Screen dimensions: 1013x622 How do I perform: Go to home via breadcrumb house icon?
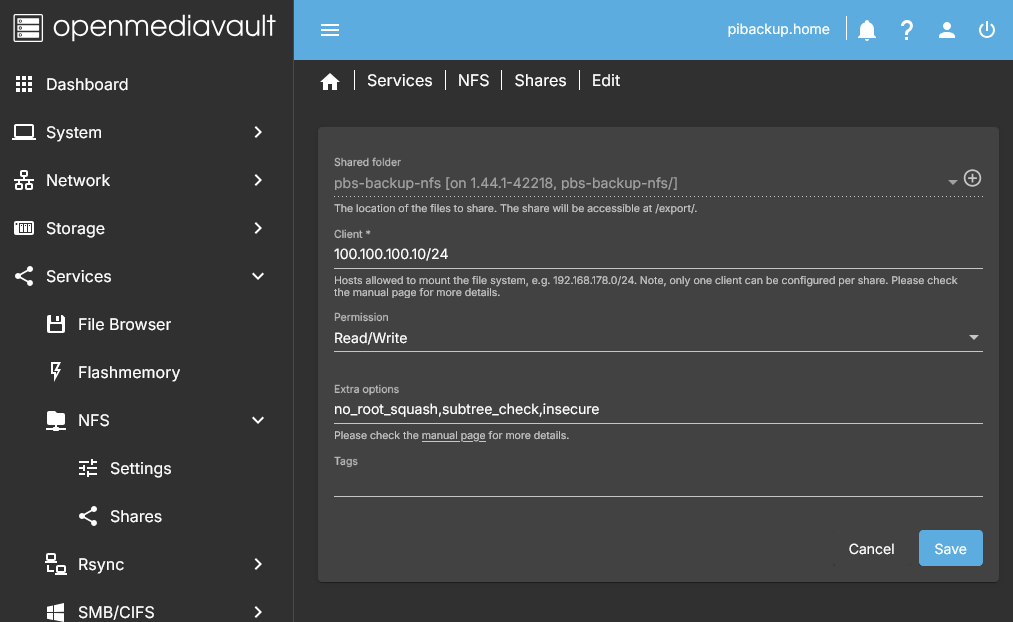point(330,82)
